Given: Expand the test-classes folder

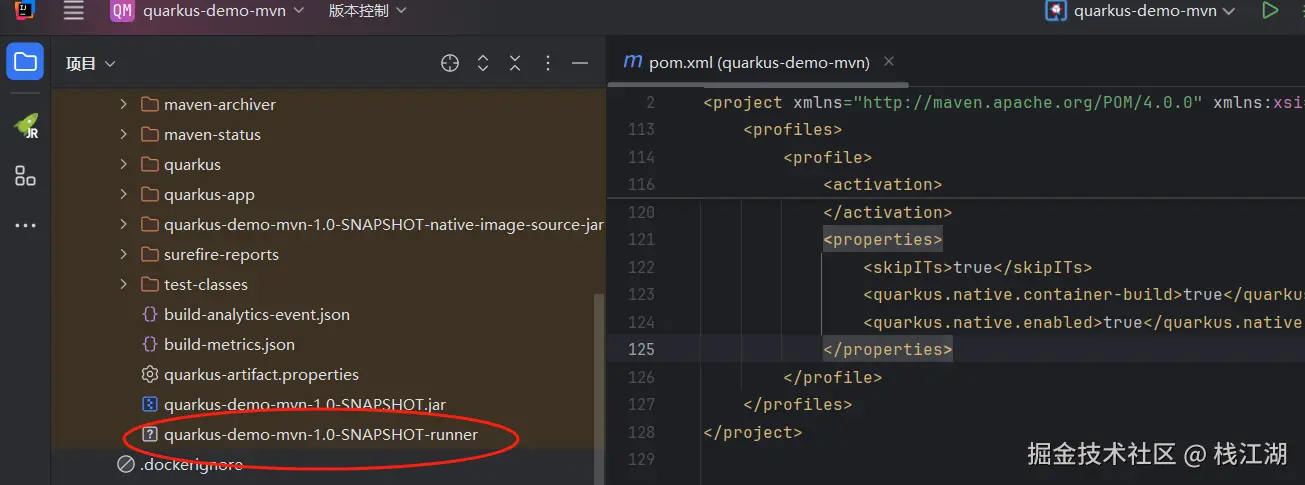Looking at the screenshot, I should pos(123,284).
